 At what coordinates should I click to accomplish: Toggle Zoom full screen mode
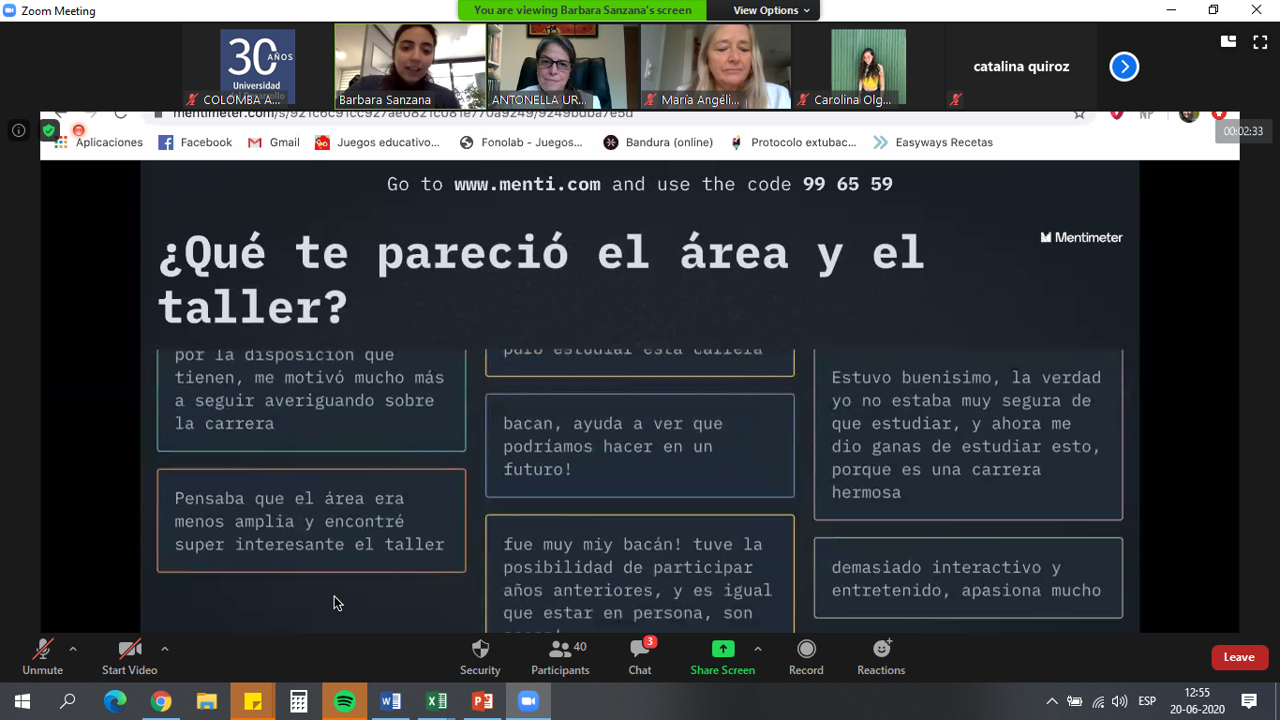click(1260, 42)
